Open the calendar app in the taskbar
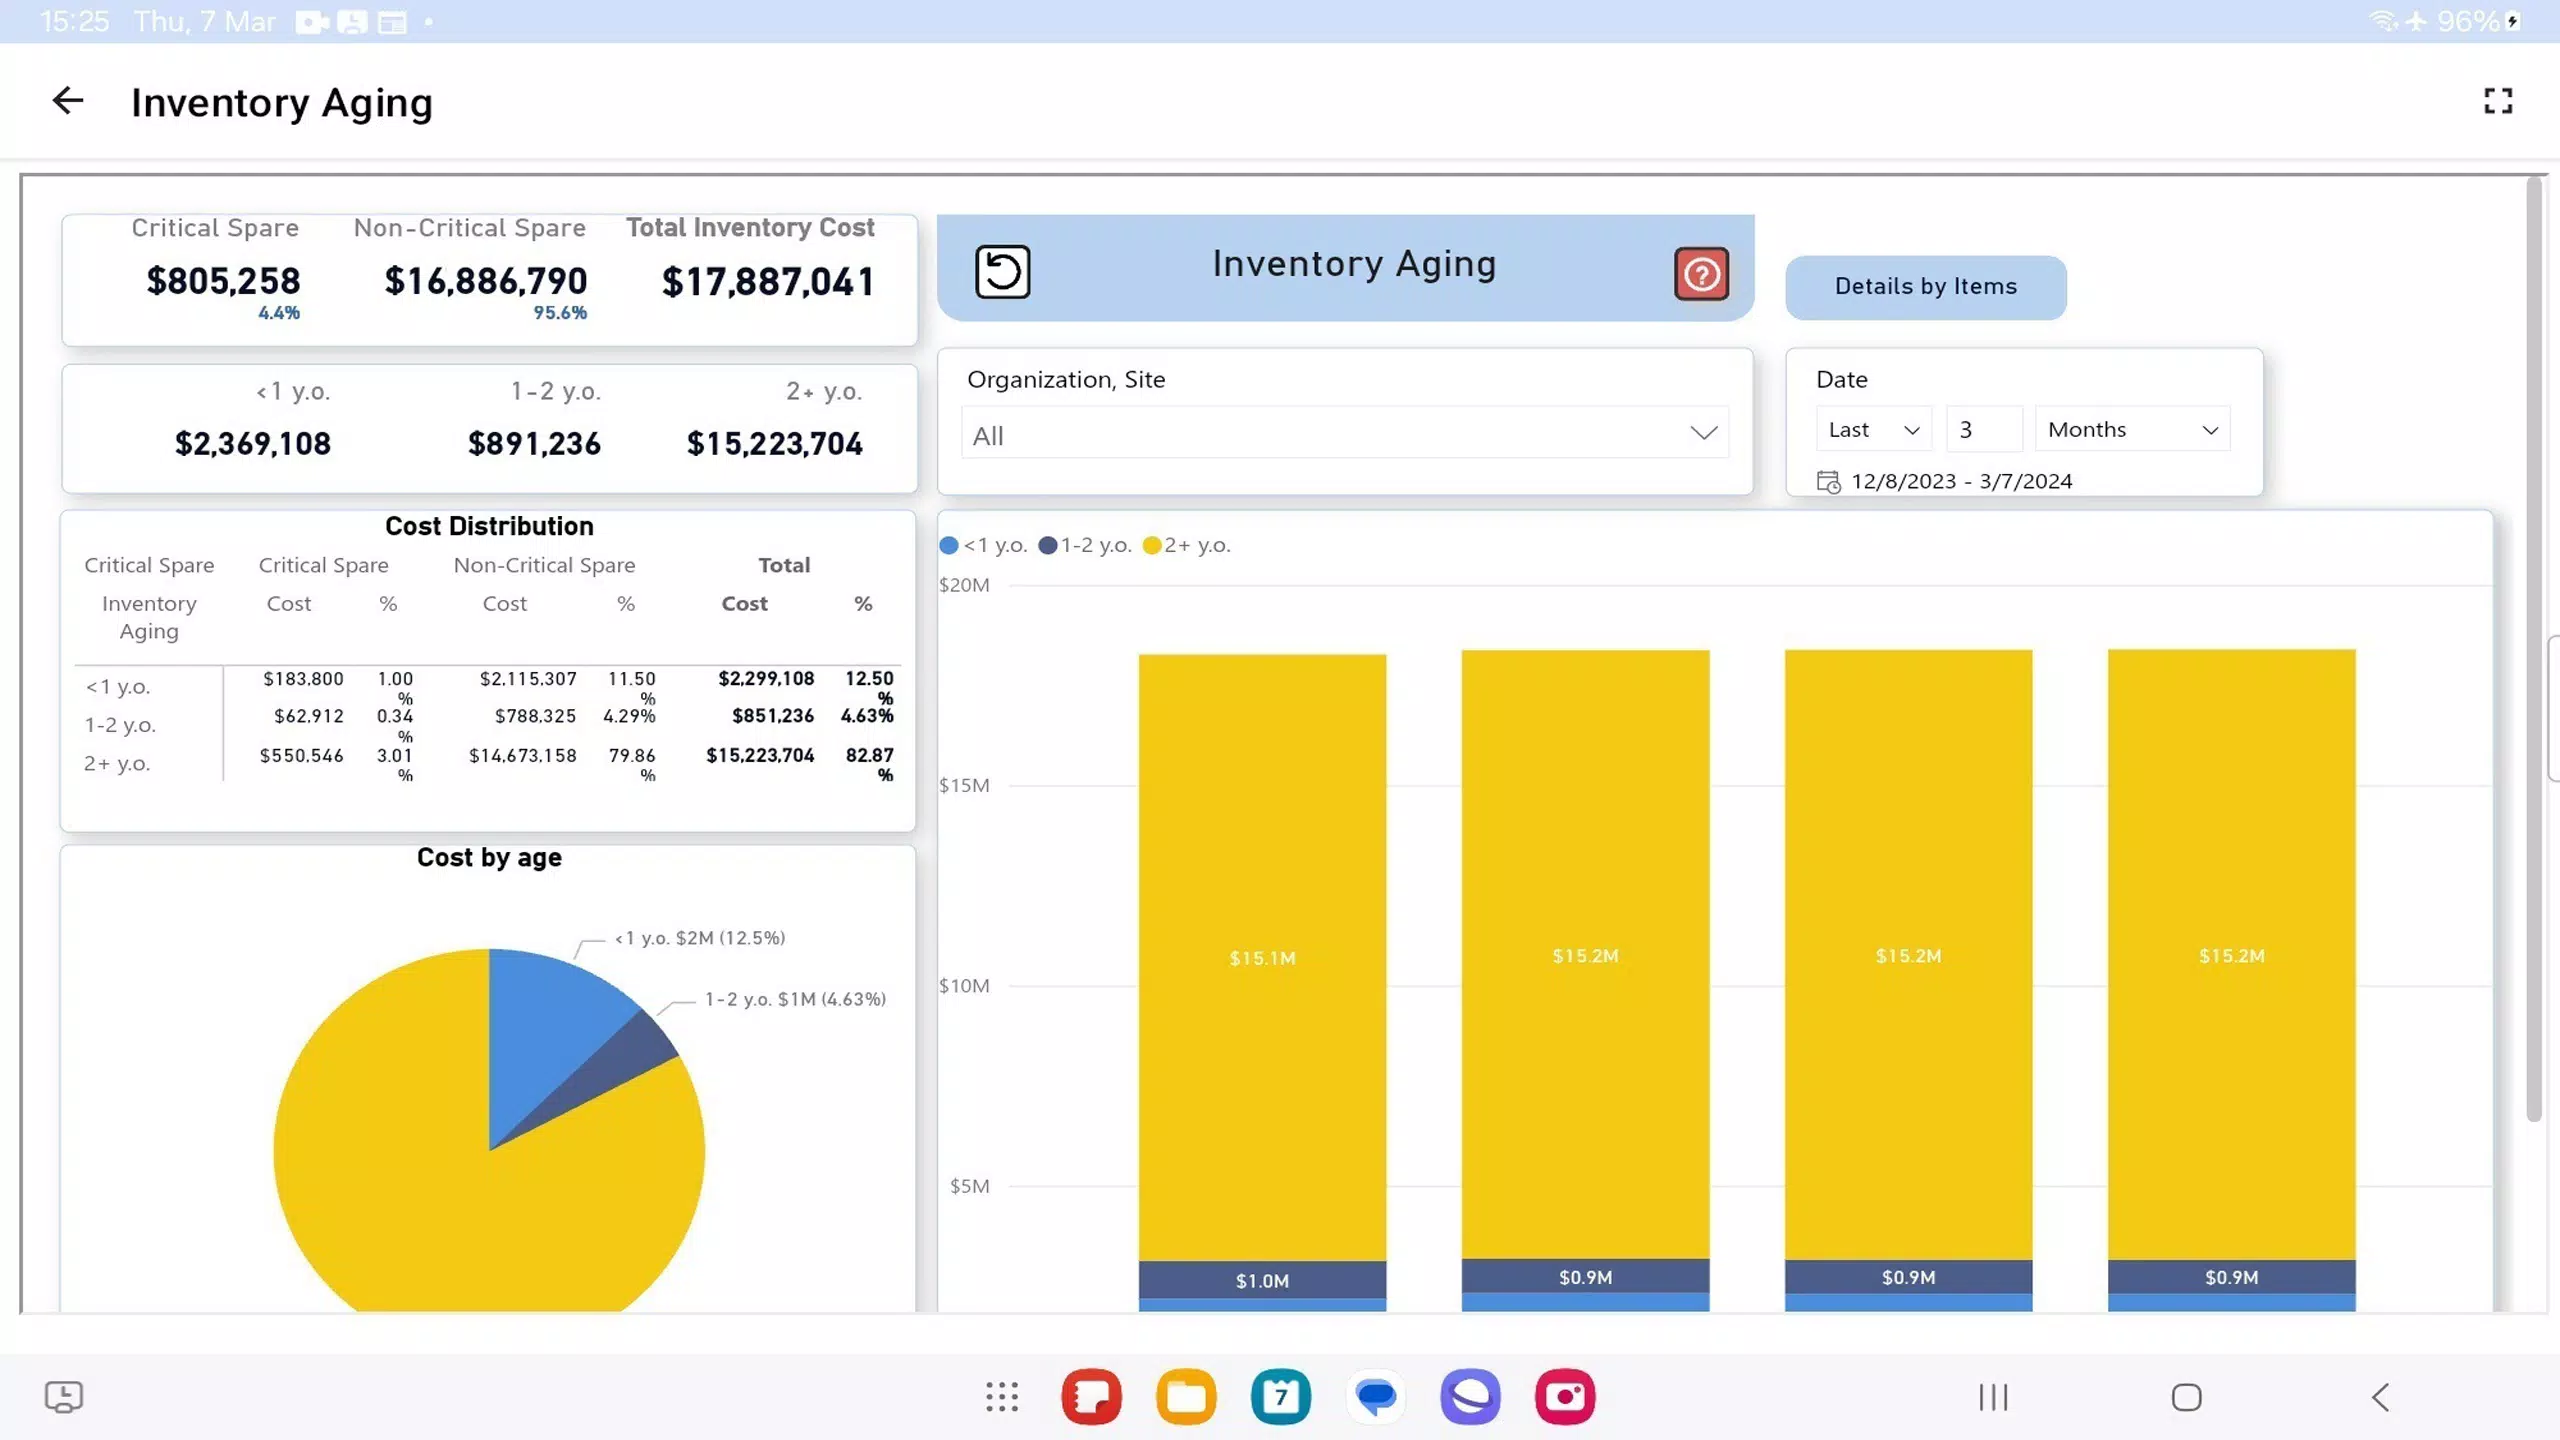 pos(1280,1396)
